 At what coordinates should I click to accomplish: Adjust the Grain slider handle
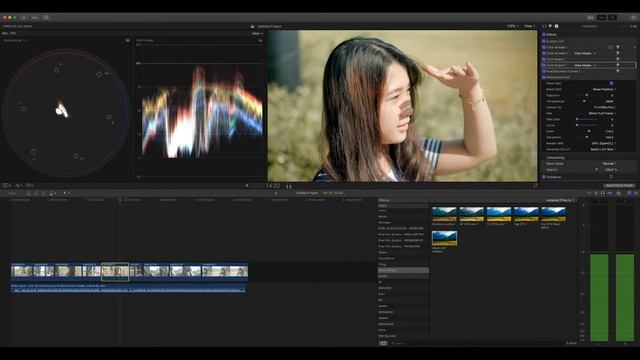pos(589,131)
